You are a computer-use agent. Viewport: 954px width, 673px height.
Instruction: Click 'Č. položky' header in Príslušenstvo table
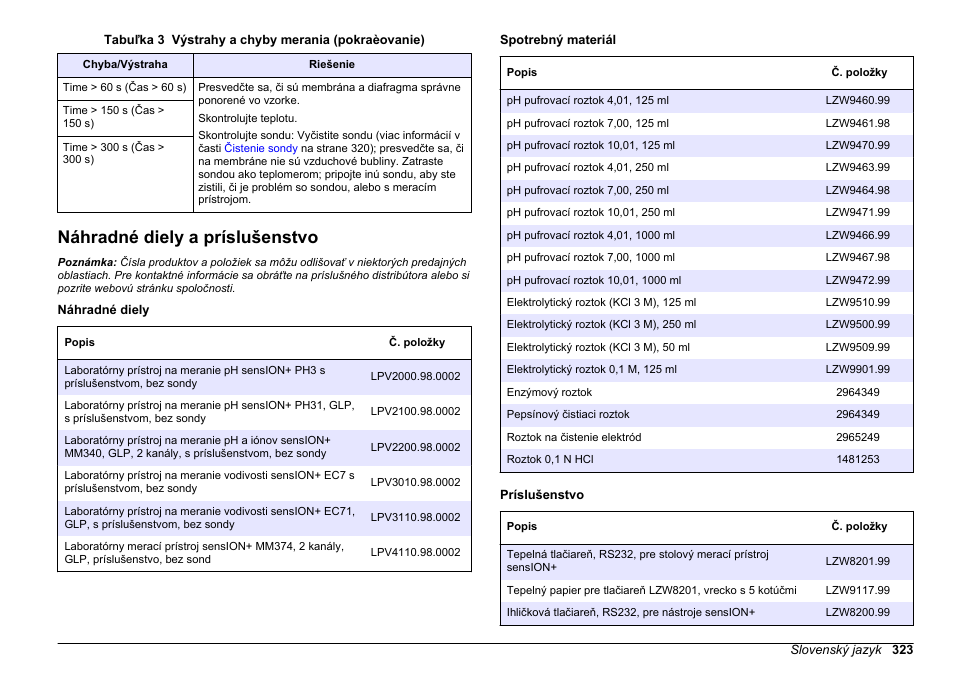tap(859, 526)
